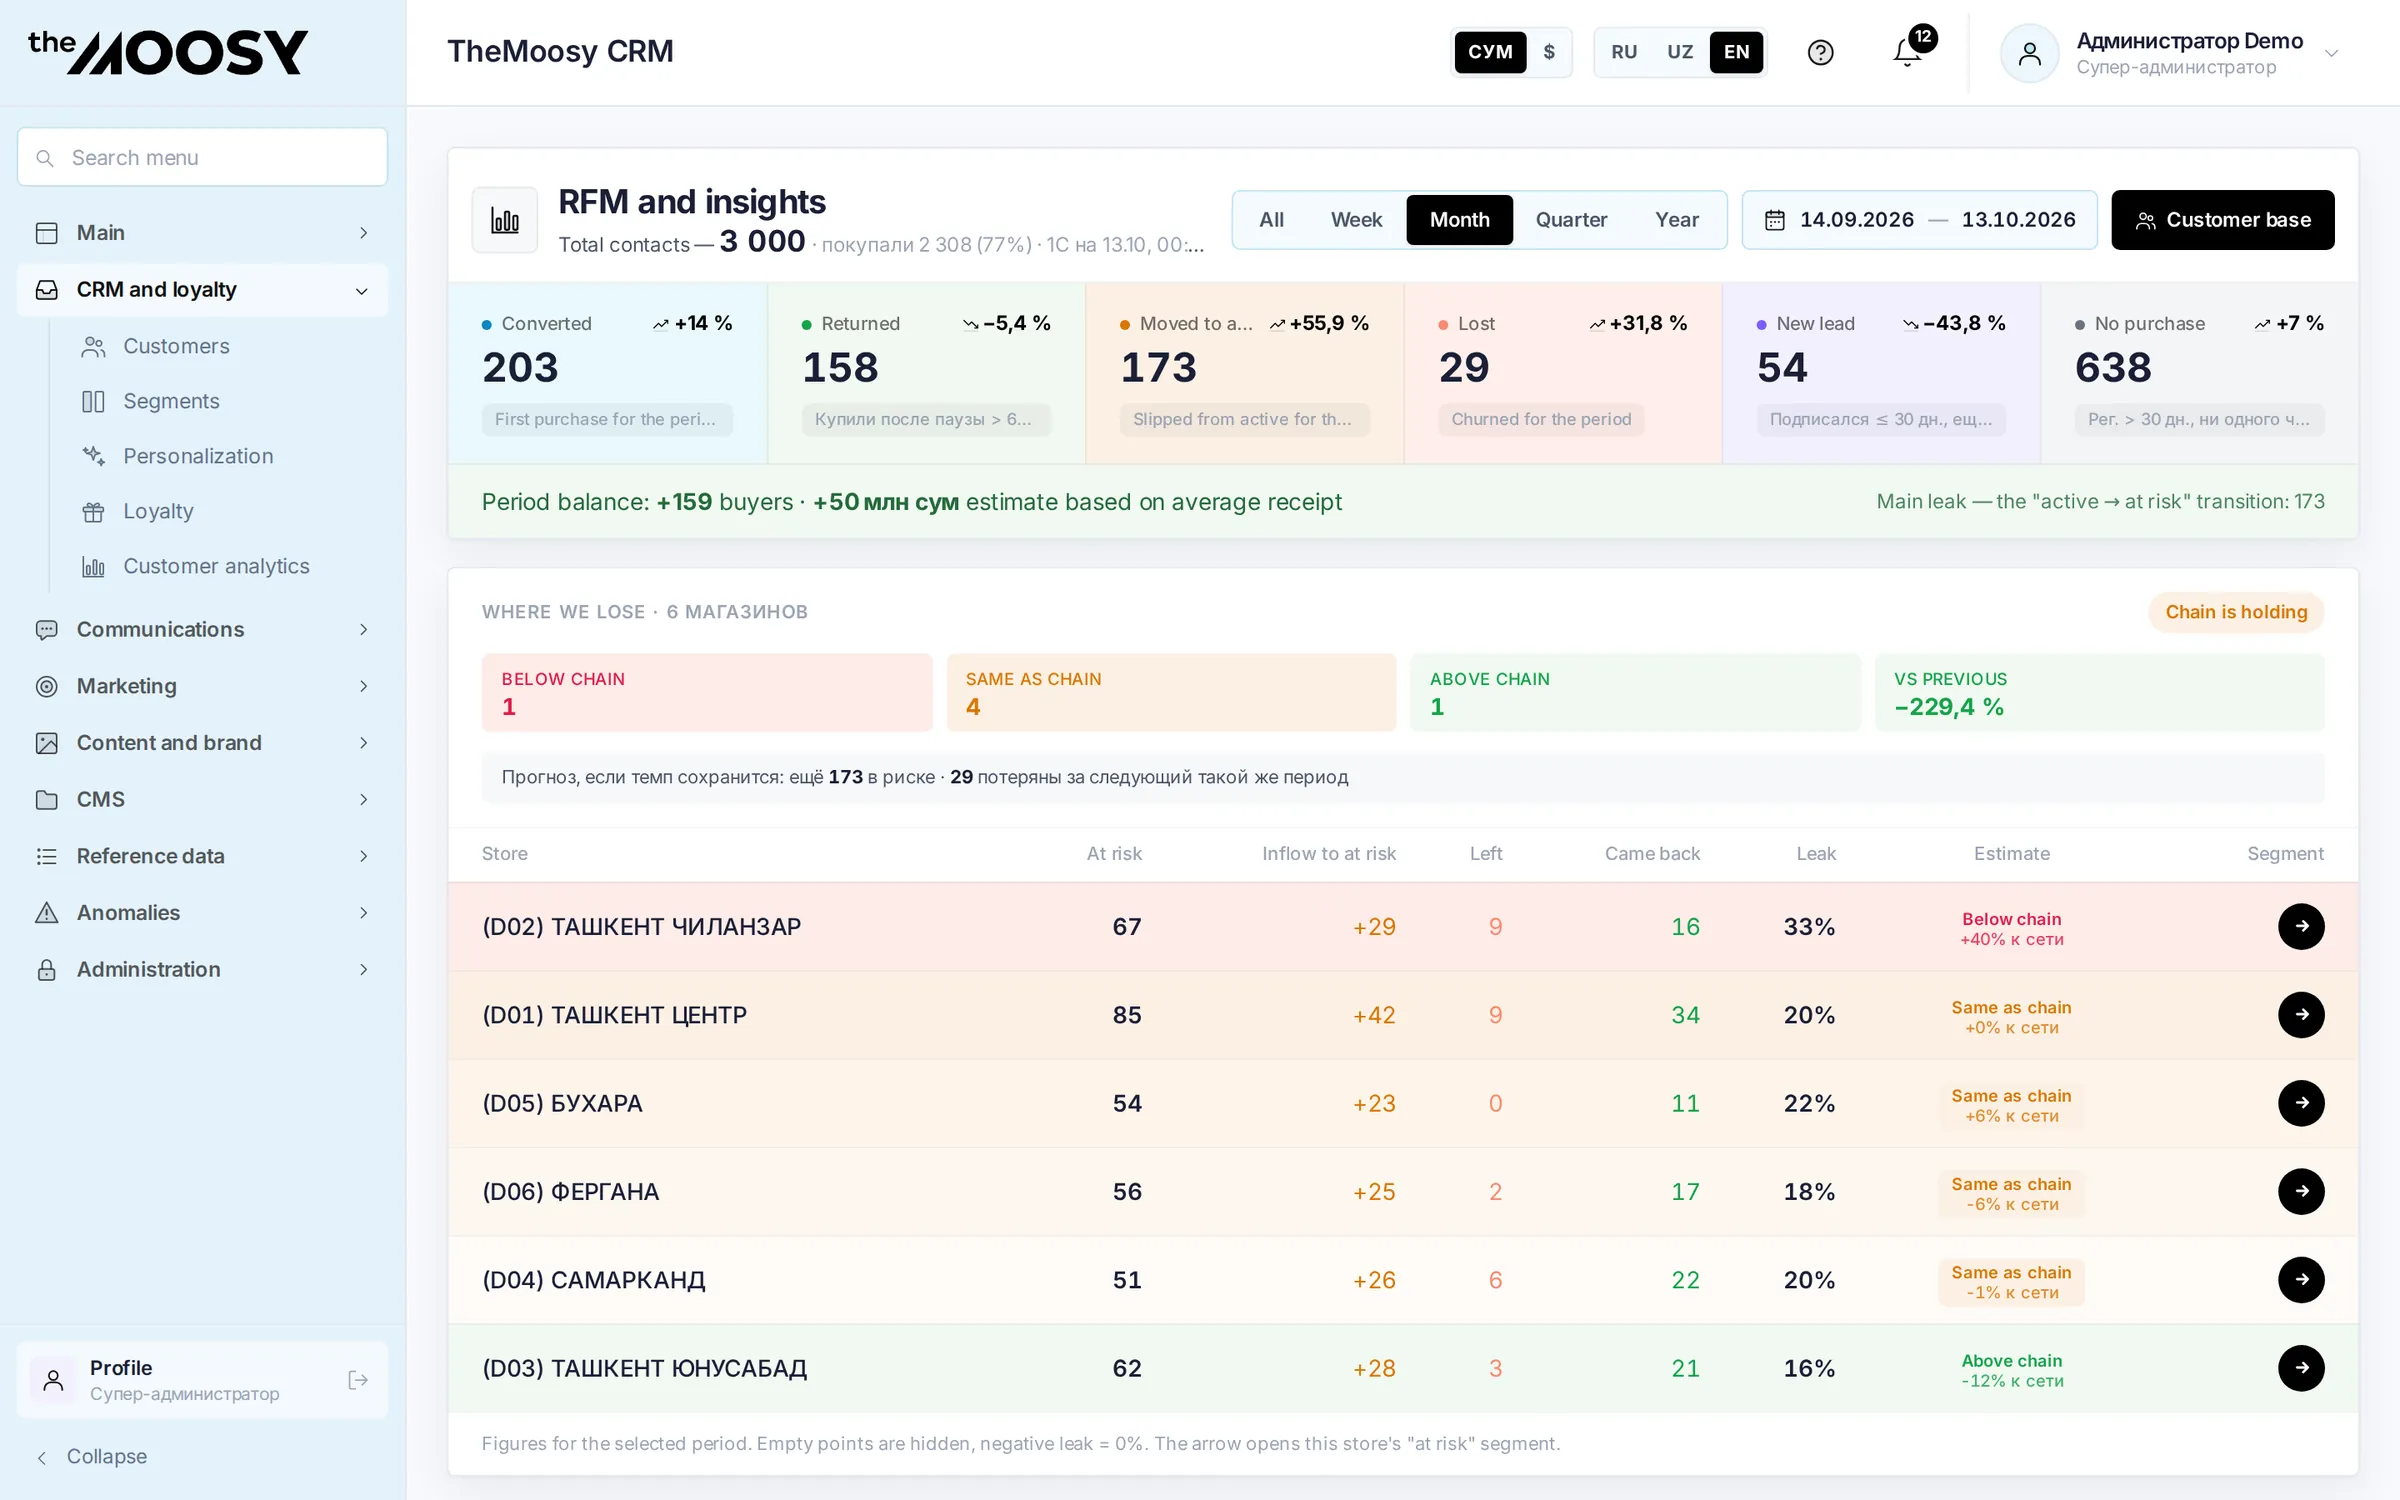Expand Administration menu section
The width and height of the screenshot is (2400, 1500).
202,969
